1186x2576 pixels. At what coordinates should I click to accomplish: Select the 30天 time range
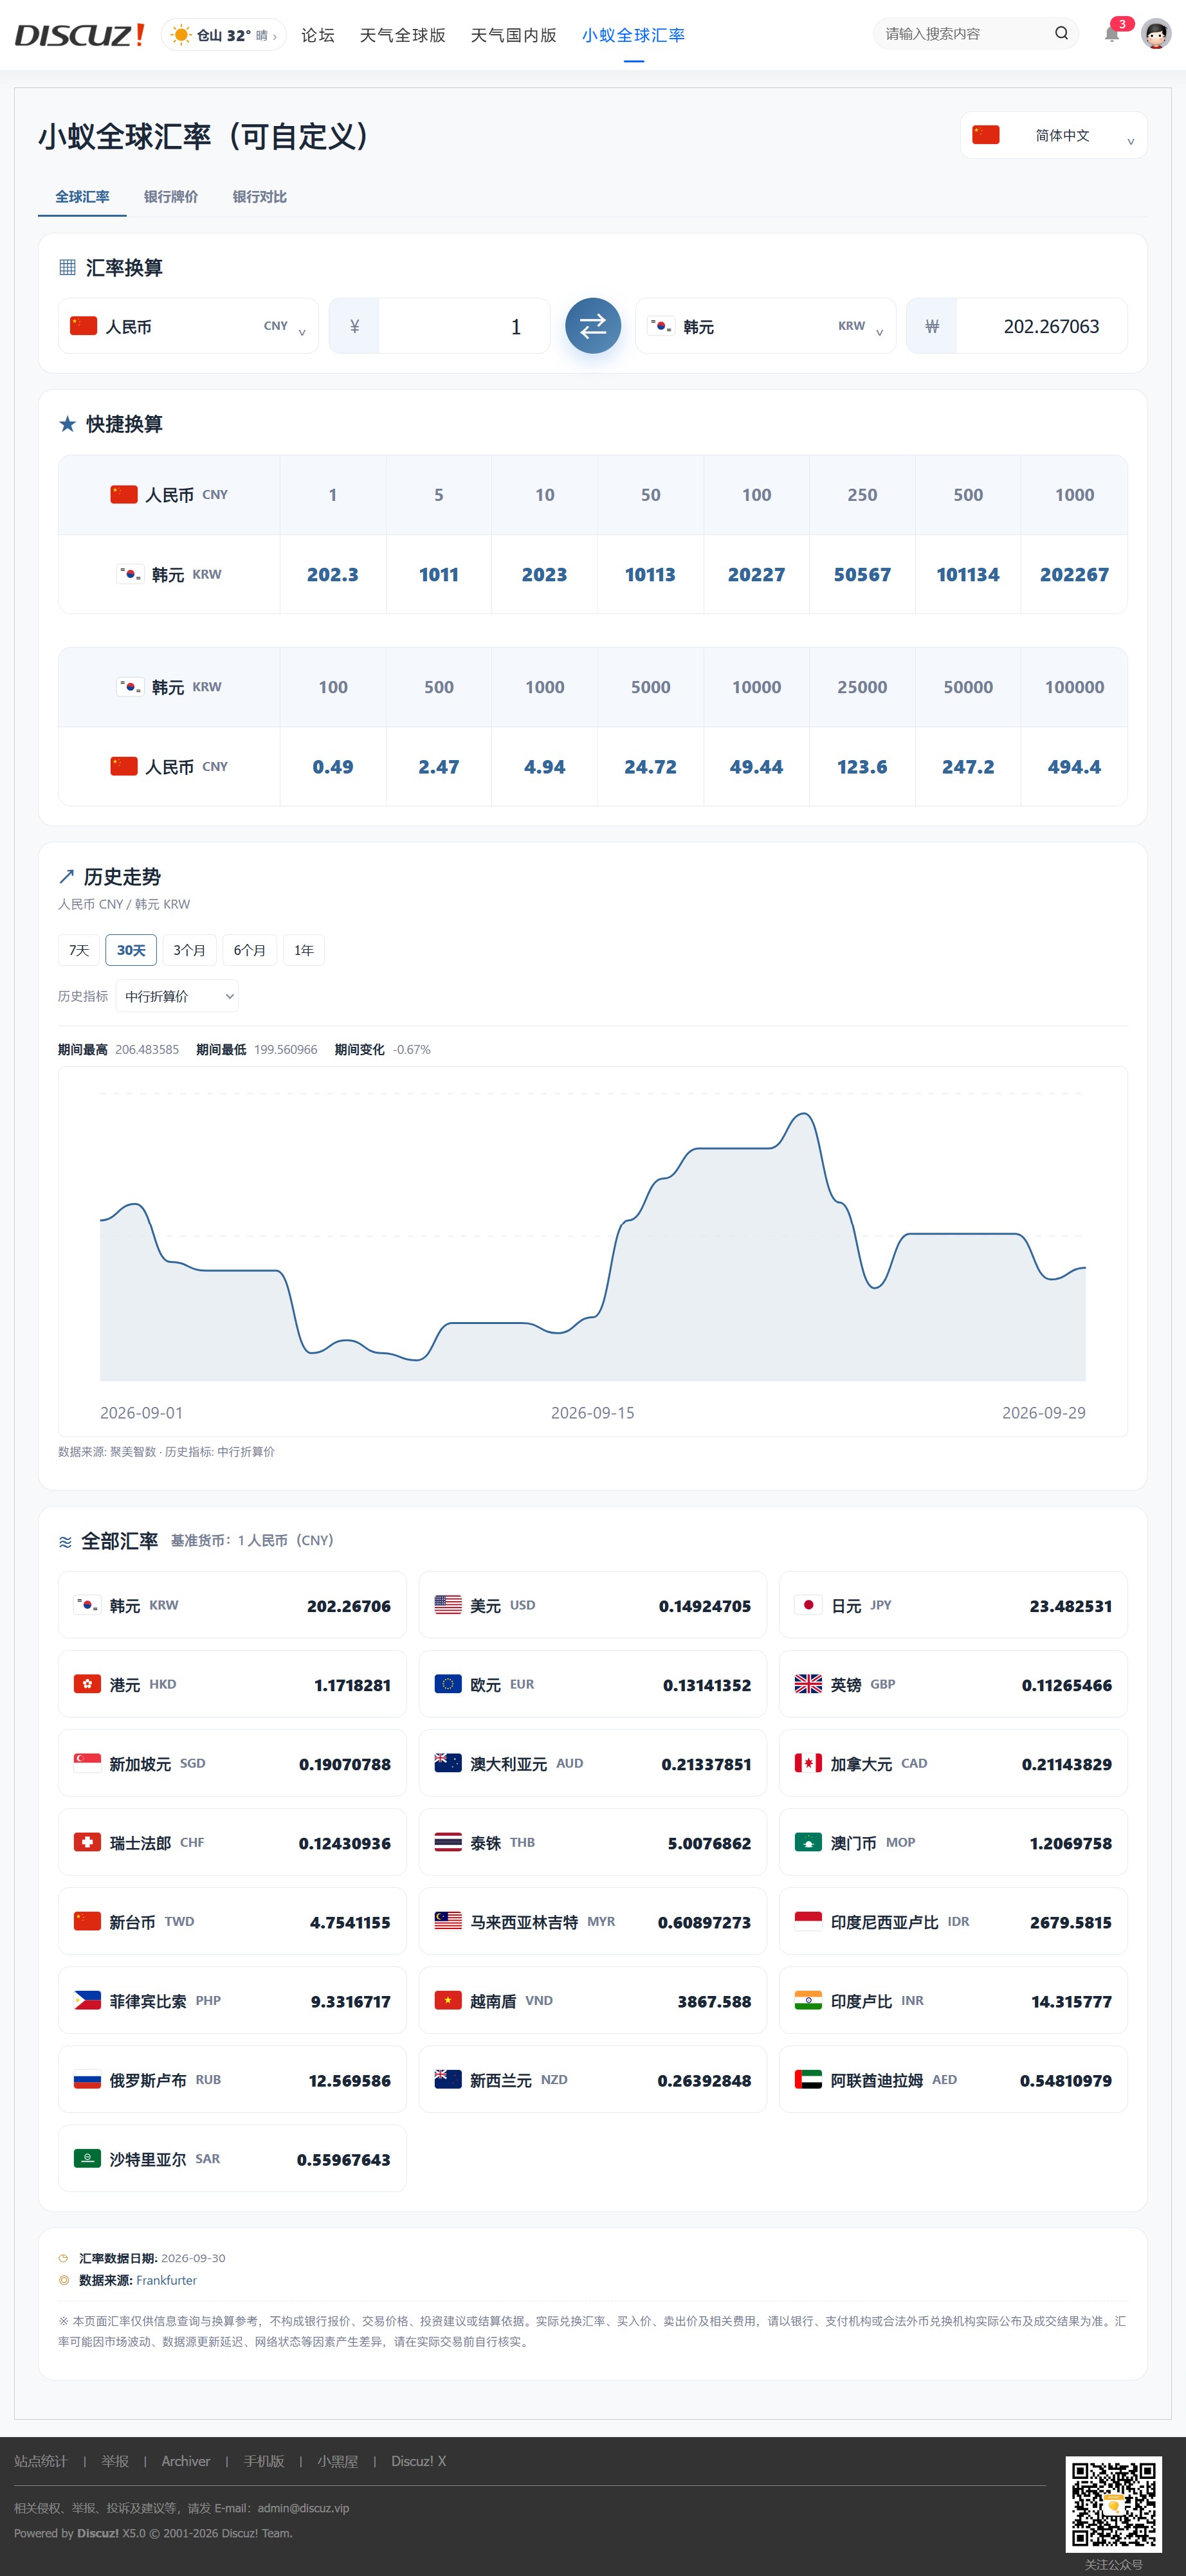pos(131,950)
